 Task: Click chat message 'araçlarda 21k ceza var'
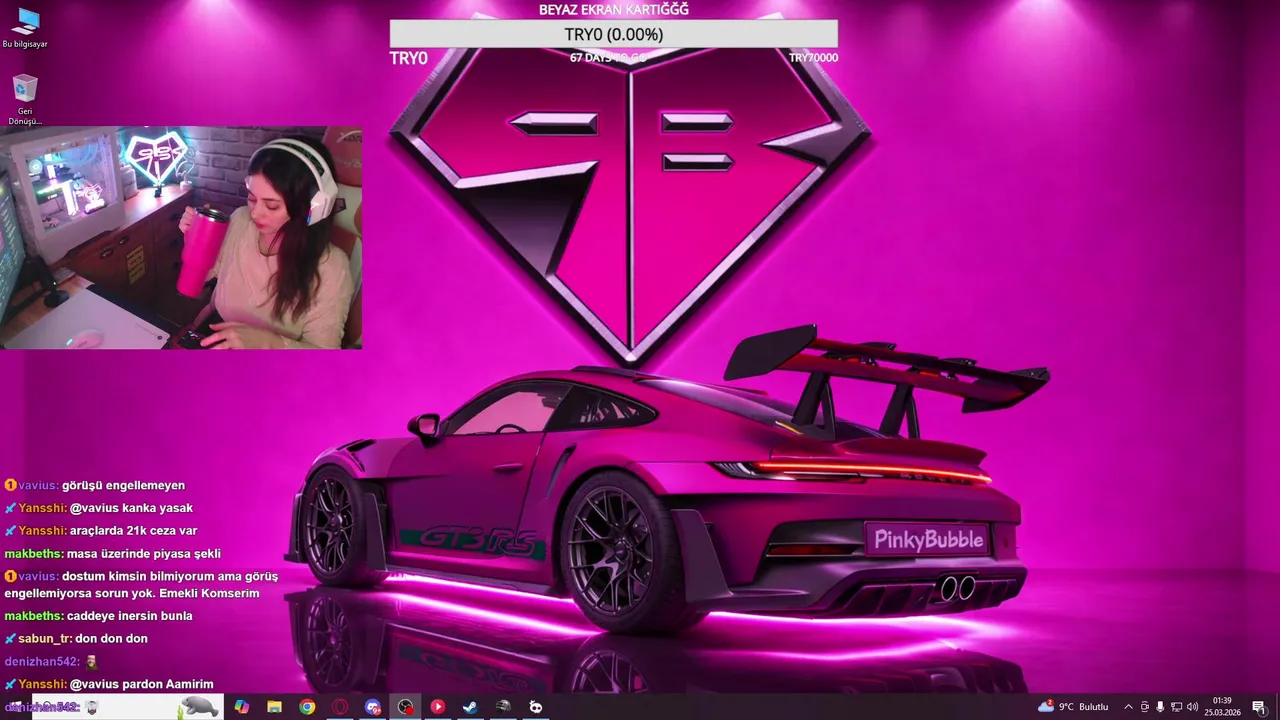click(133, 531)
